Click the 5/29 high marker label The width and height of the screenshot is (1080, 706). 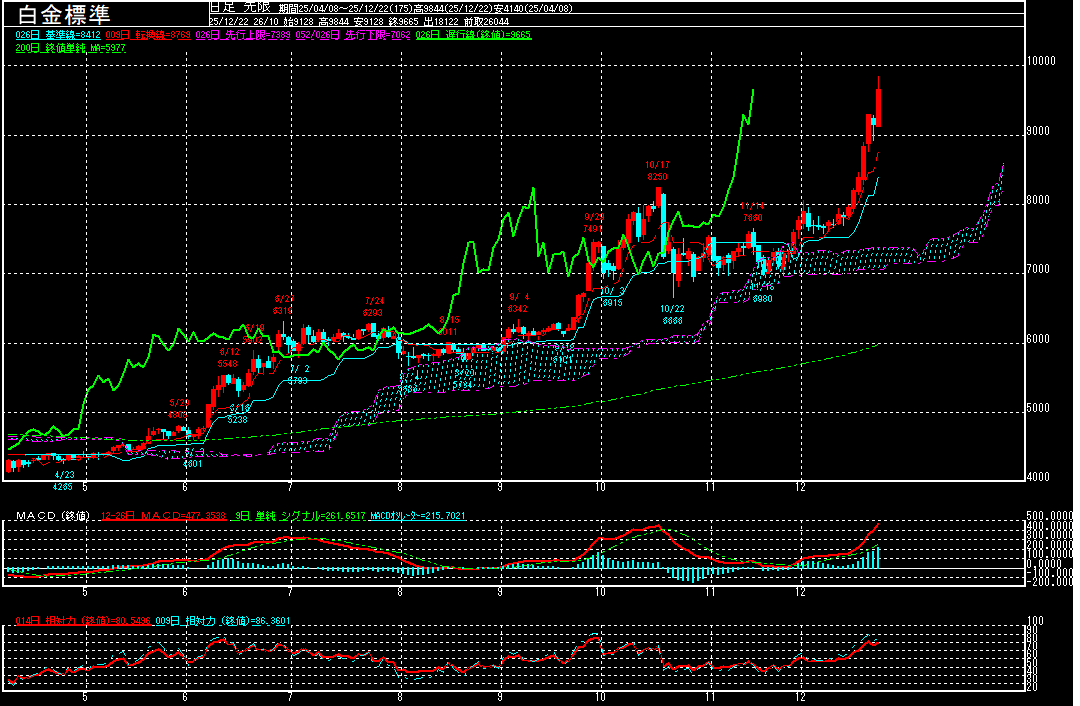(x=178, y=408)
